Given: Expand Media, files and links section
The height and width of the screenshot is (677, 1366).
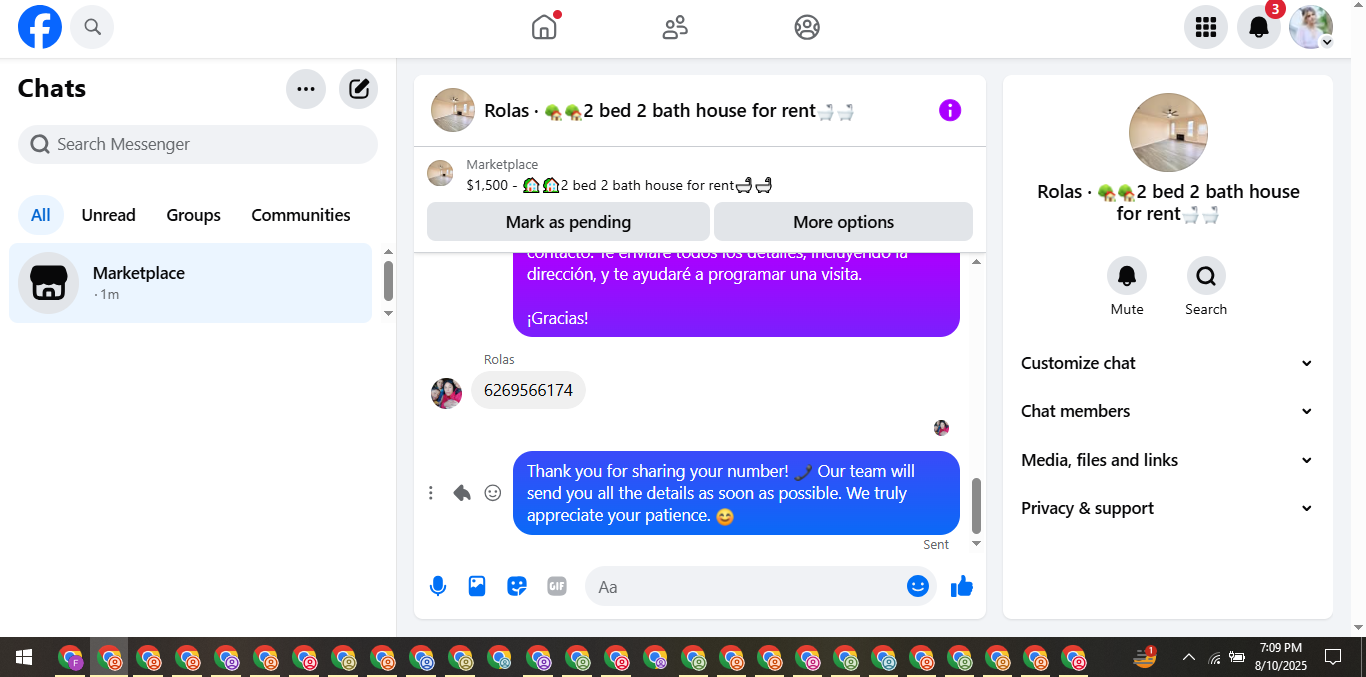Looking at the screenshot, I should pyautogui.click(x=1167, y=460).
